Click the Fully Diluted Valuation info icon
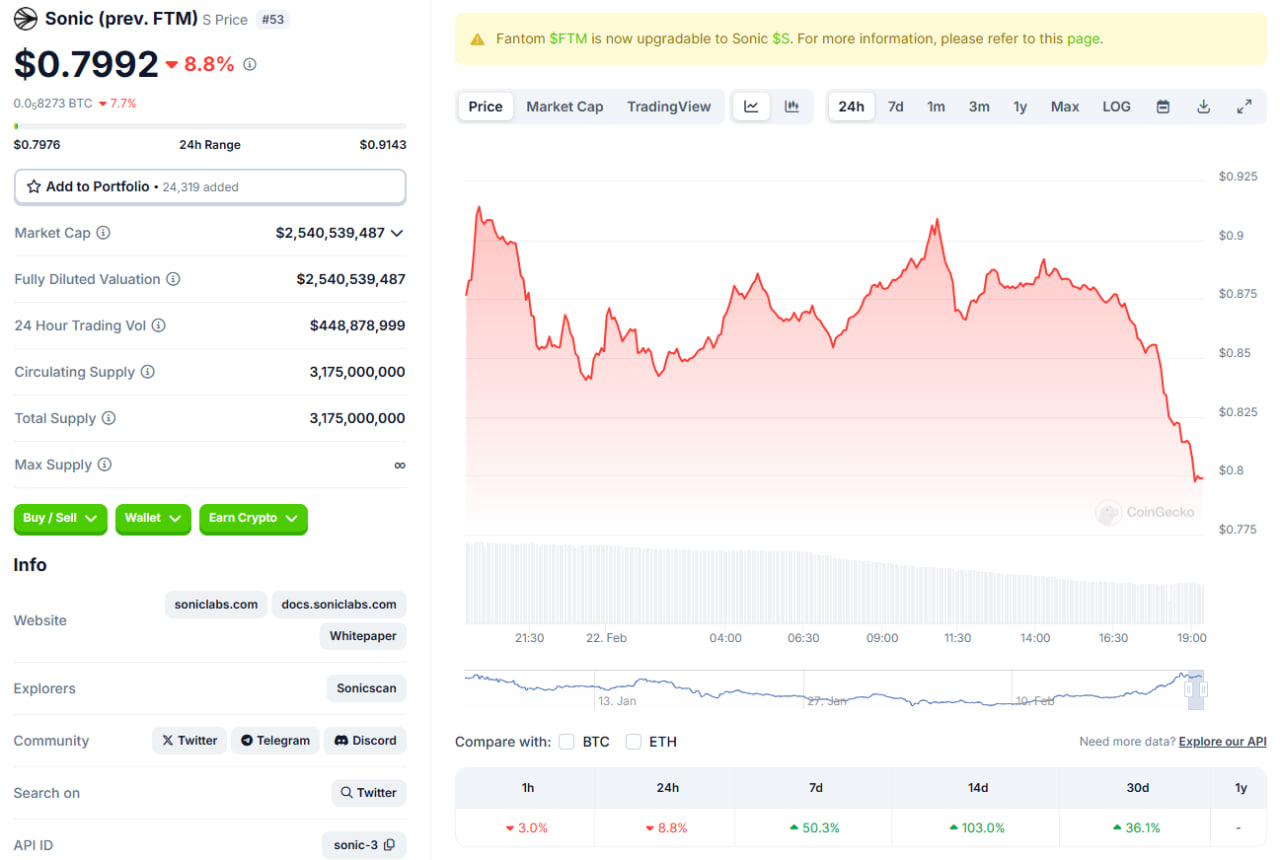 [x=173, y=279]
